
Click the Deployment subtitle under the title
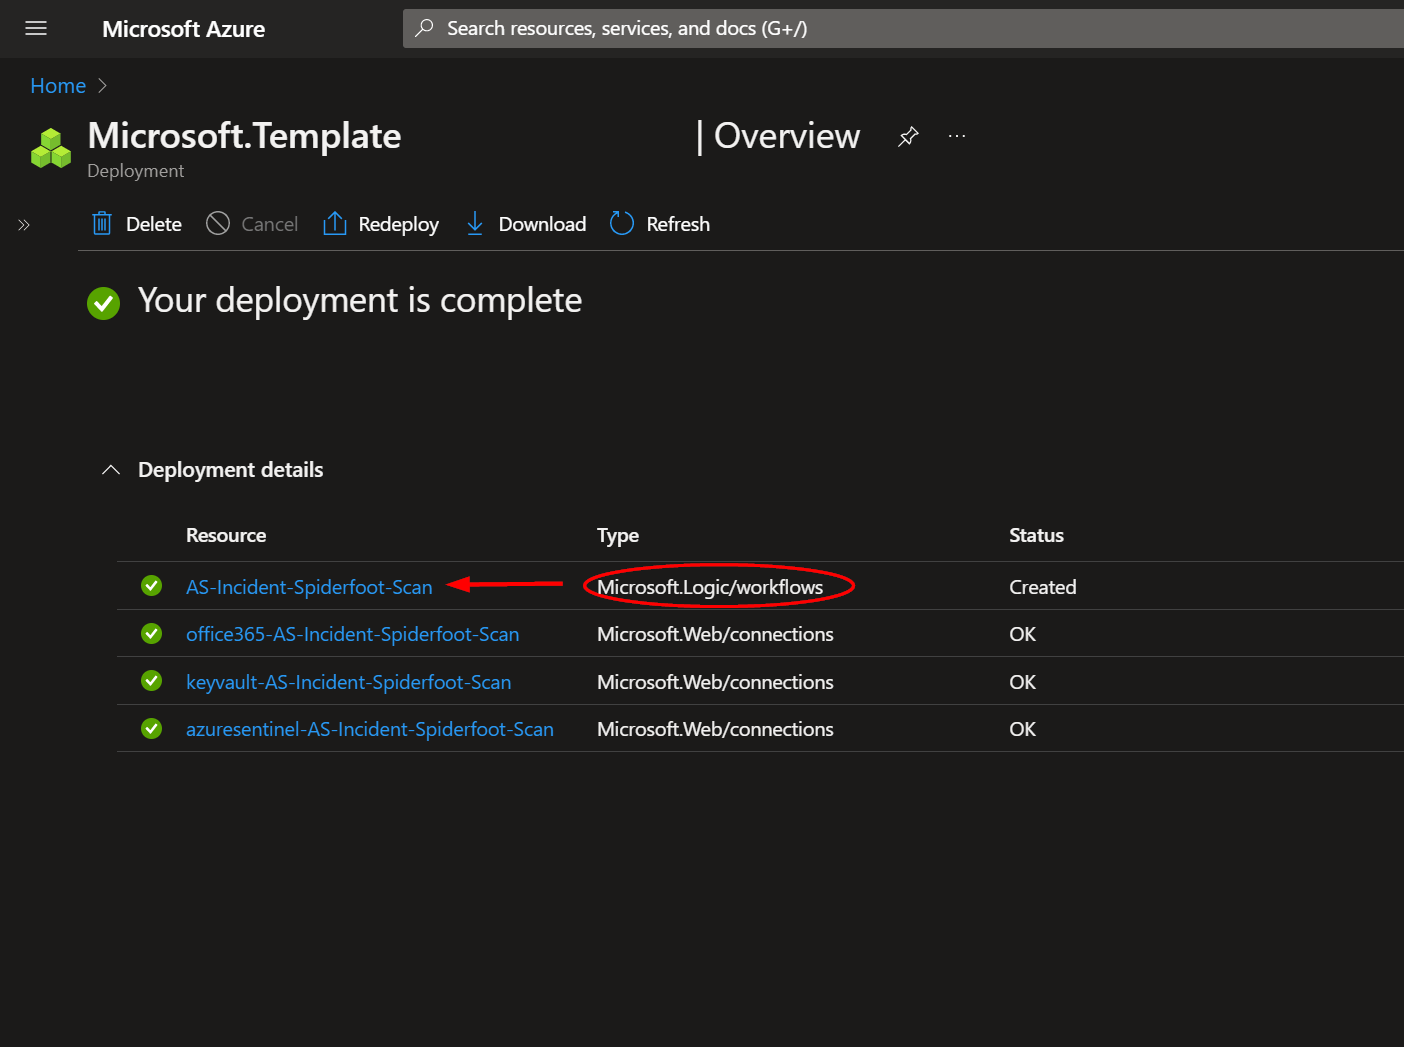(135, 171)
